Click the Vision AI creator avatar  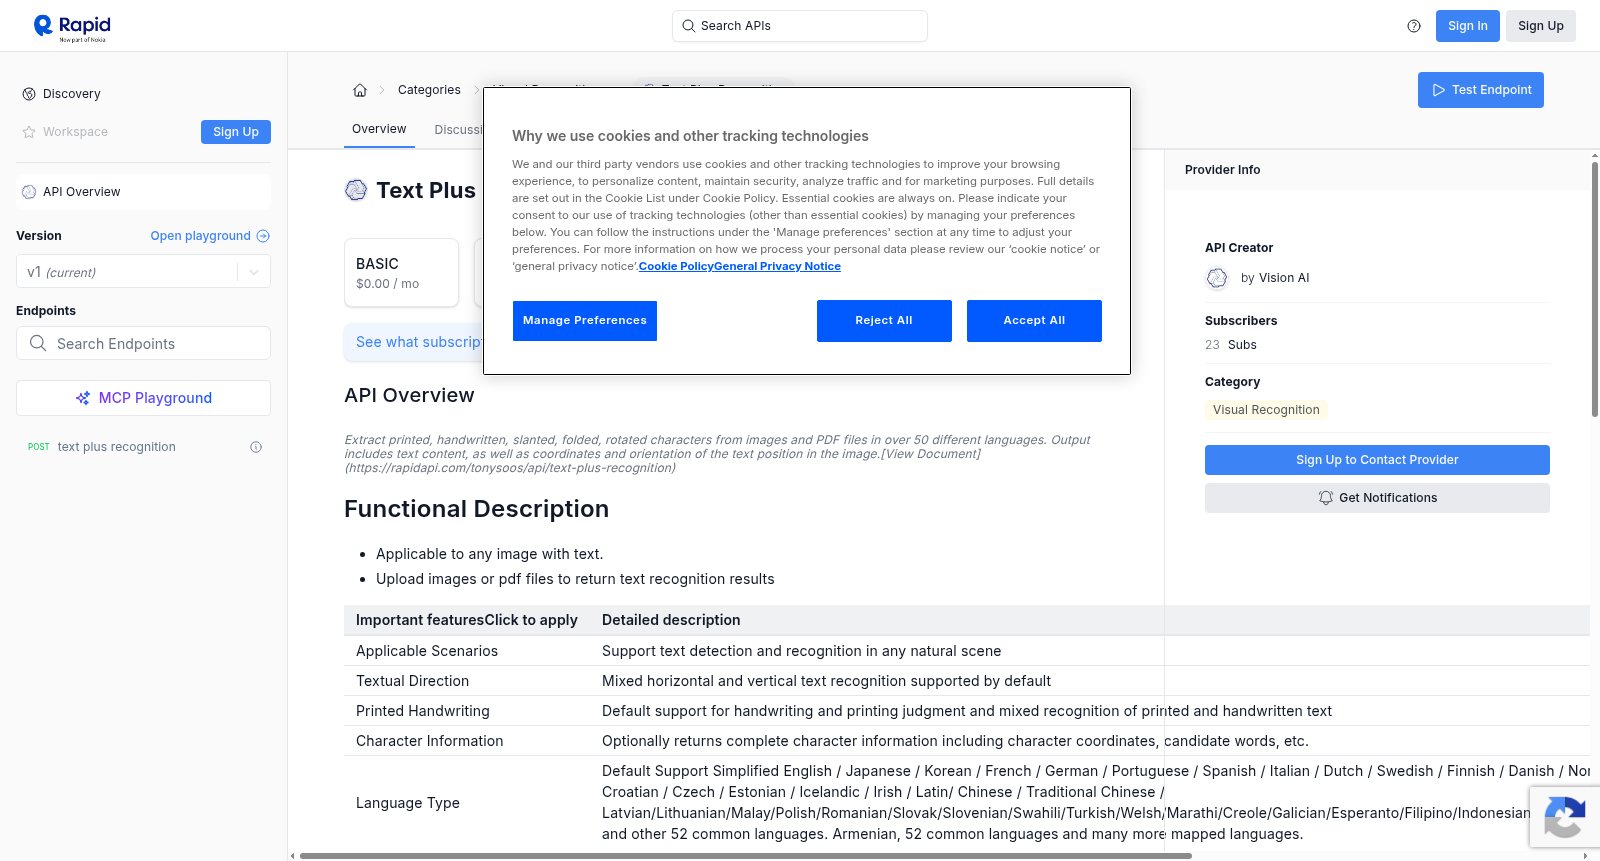[x=1217, y=278]
